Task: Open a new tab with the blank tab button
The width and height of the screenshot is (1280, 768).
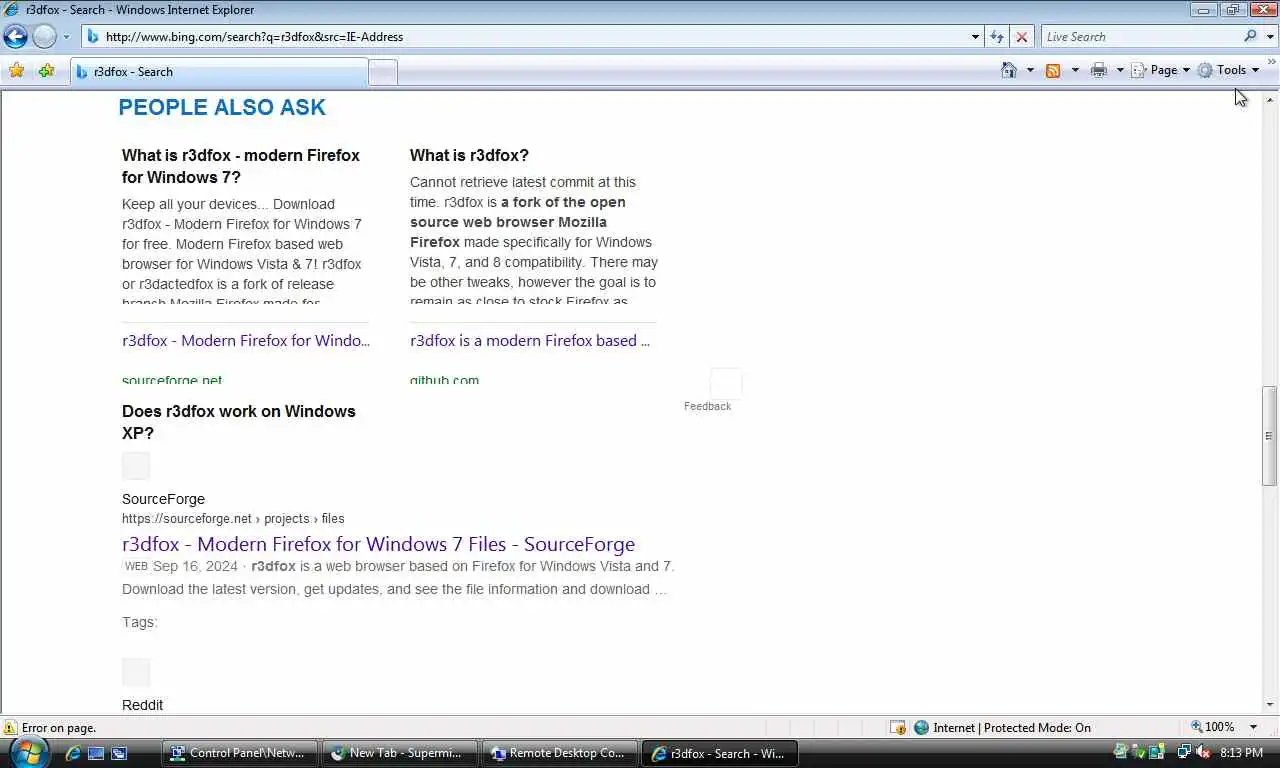Action: tap(383, 72)
